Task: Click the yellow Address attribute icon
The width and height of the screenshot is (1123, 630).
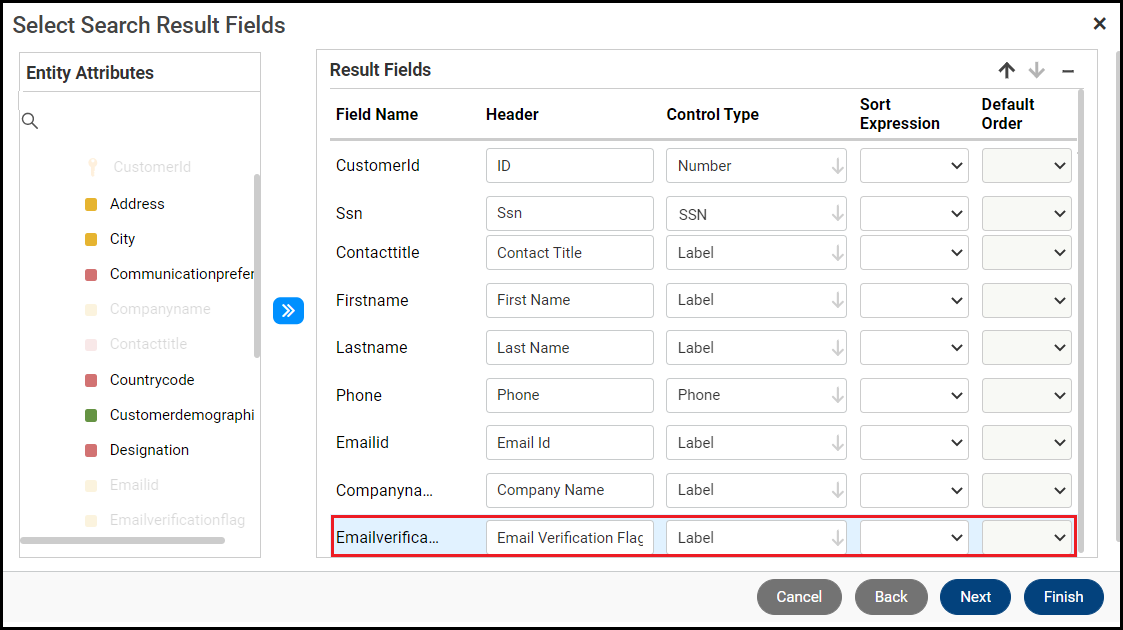Action: [91, 204]
